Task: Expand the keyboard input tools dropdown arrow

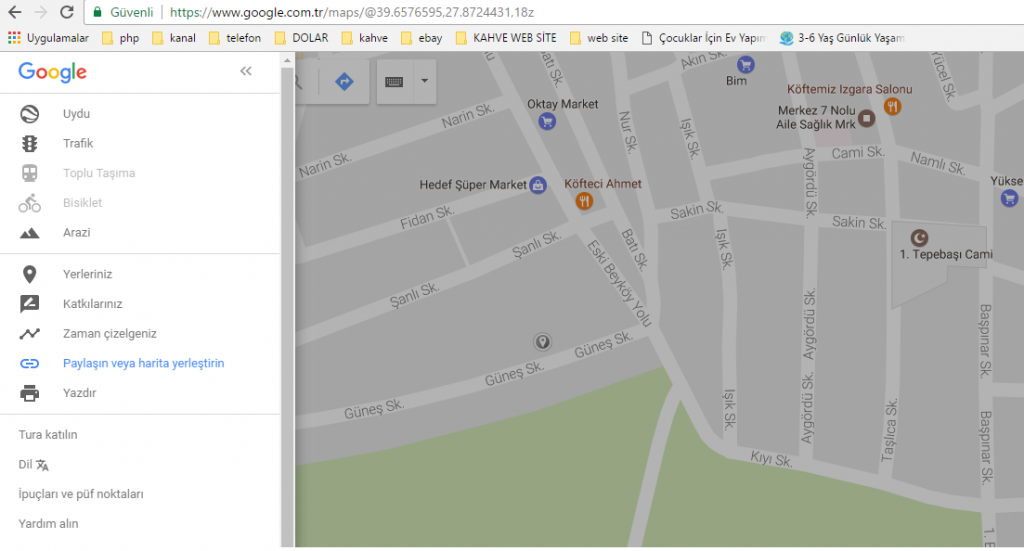Action: point(424,81)
